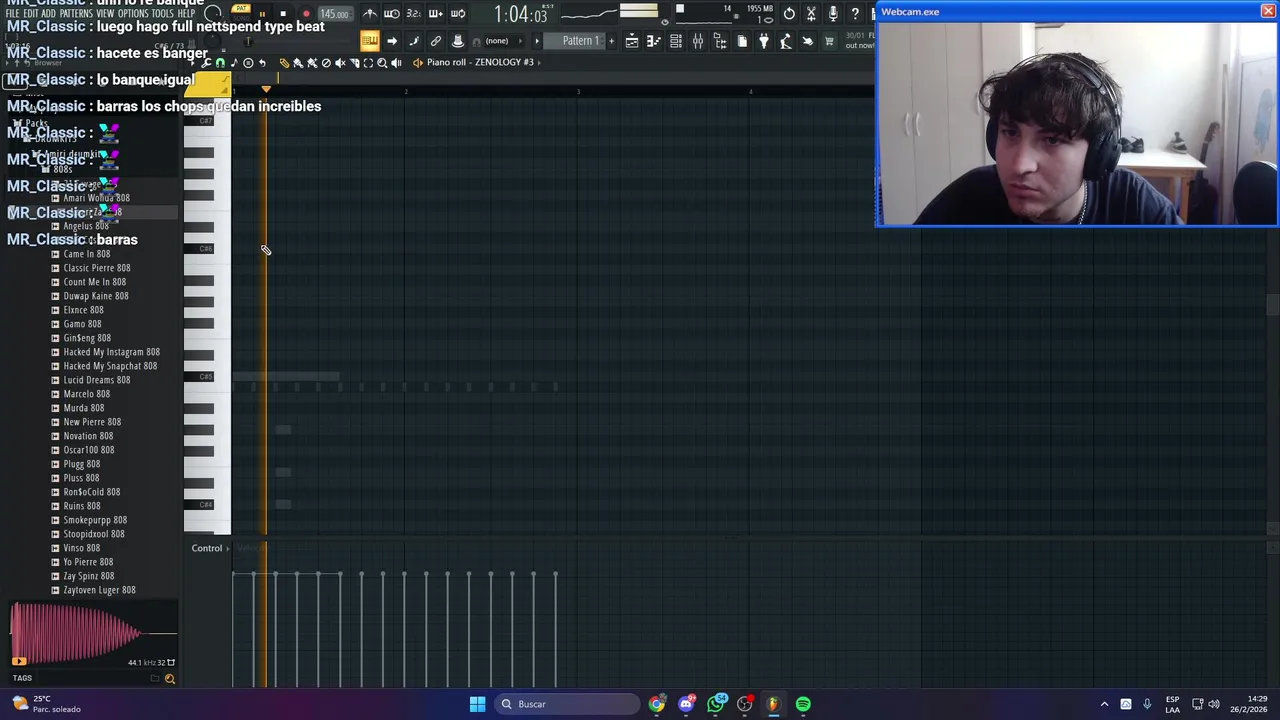This screenshot has height=720, width=1280.
Task: Select the paint brush tool in piano roll
Action: [x=297, y=62]
